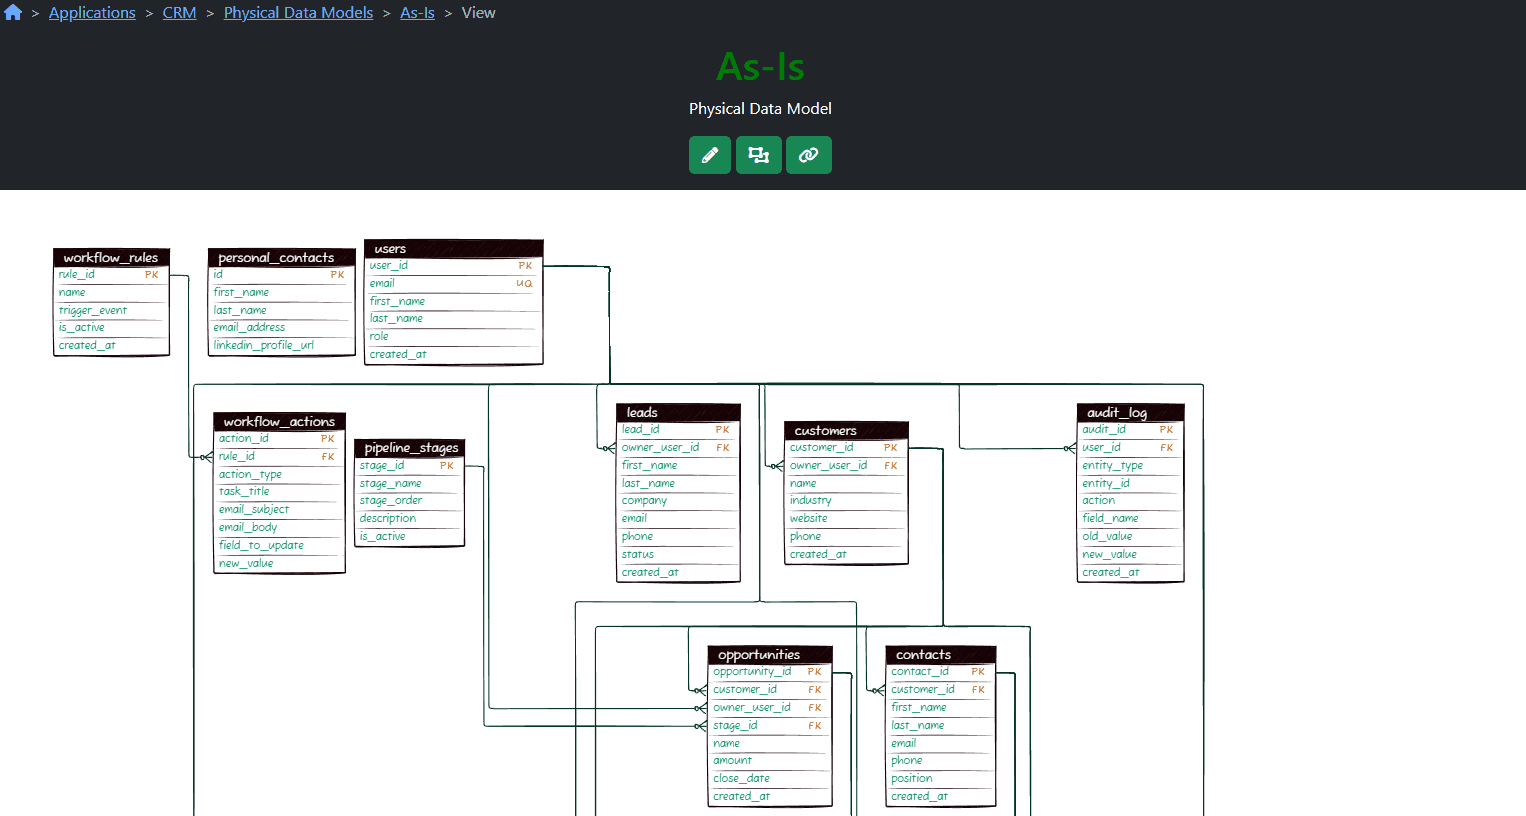Click linkedin_profile_url field in personal_contacts
1526x816 pixels.
pyautogui.click(x=264, y=346)
